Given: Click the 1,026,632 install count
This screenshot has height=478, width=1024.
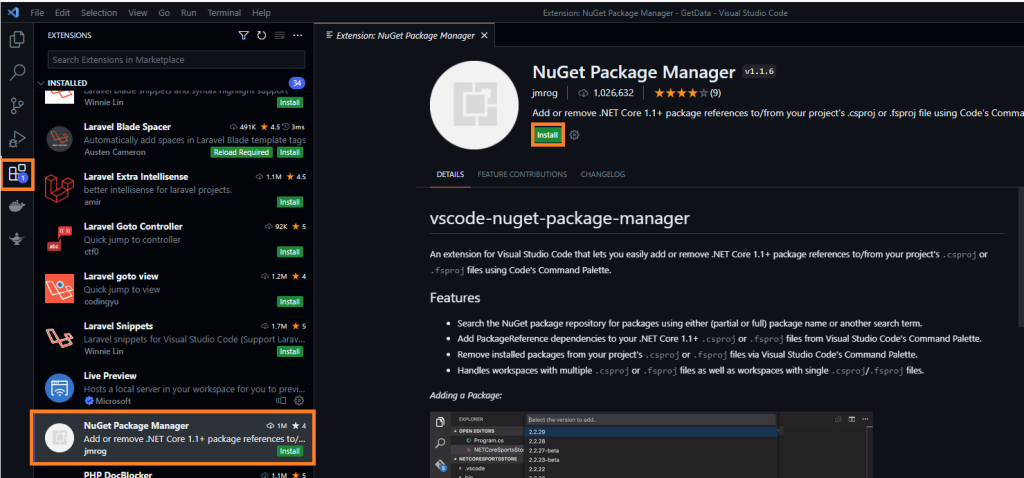Looking at the screenshot, I should [607, 93].
